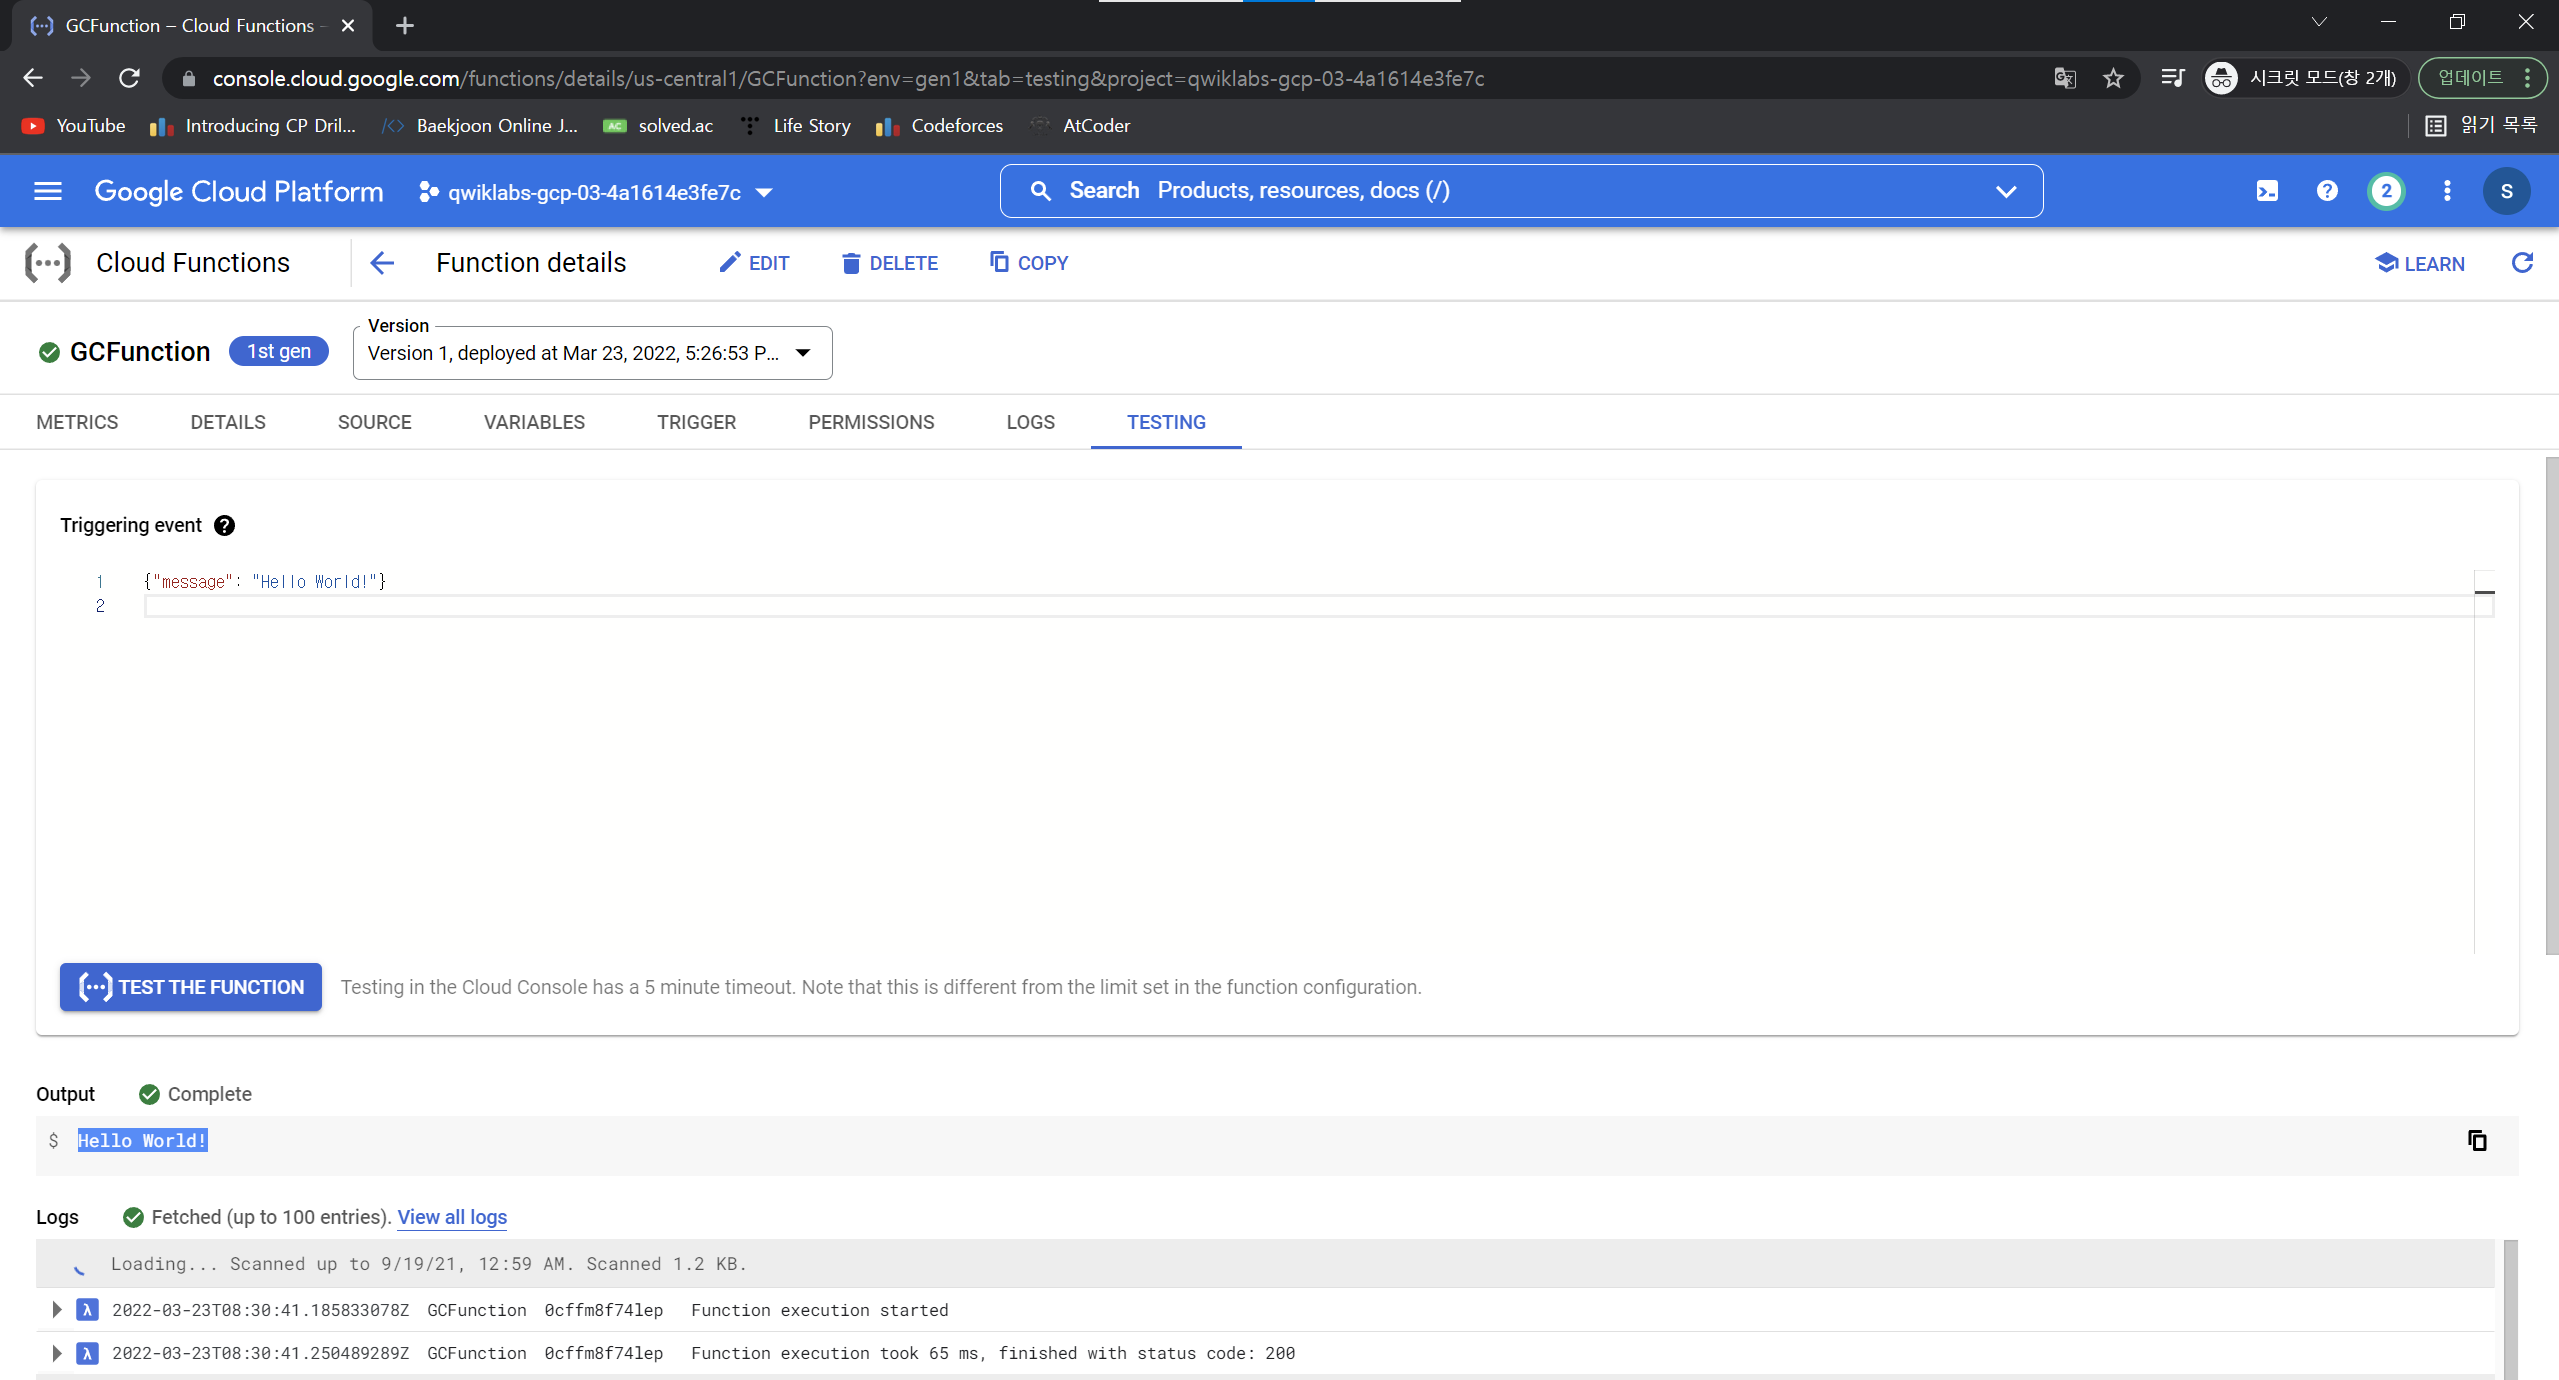Image resolution: width=2559 pixels, height=1380 pixels.
Task: Open the Version selection dropdown
Action: point(592,353)
